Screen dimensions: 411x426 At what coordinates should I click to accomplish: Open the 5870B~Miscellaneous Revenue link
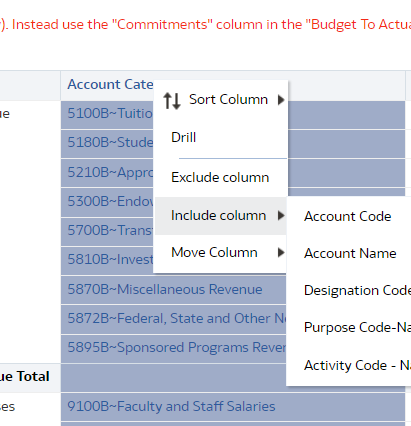click(x=165, y=289)
